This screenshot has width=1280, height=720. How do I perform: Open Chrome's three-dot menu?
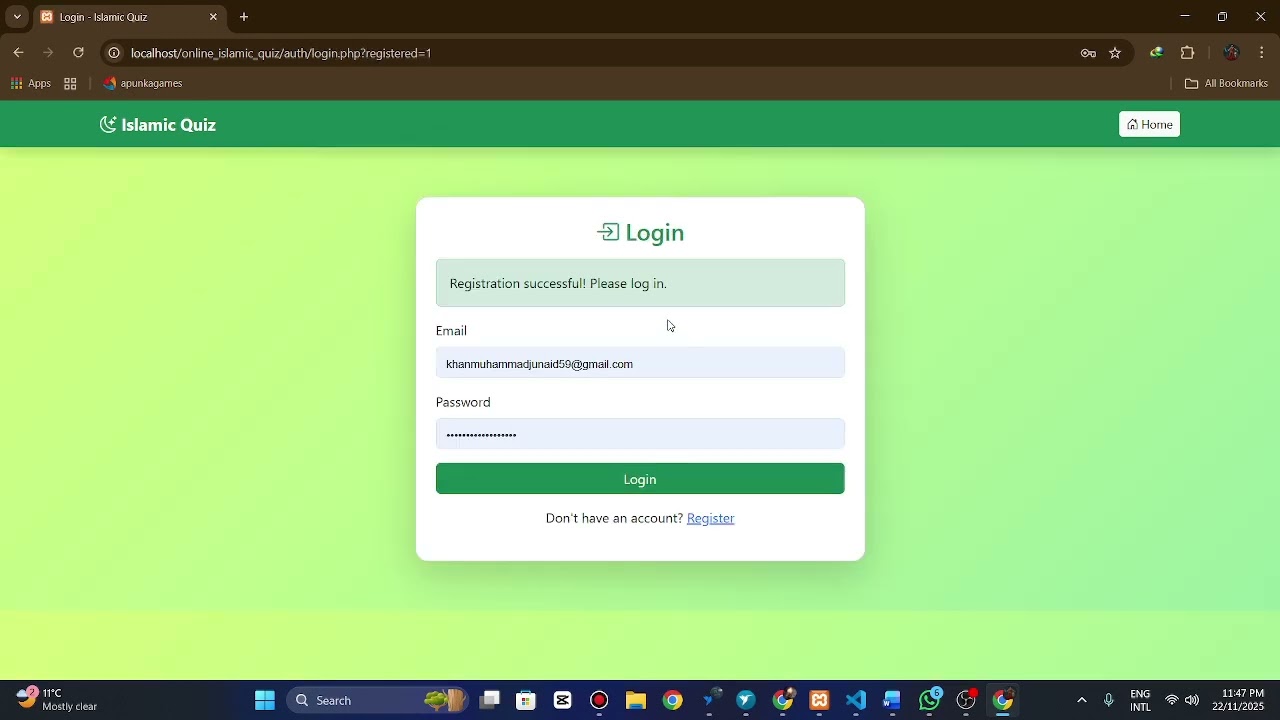pyautogui.click(x=1262, y=53)
